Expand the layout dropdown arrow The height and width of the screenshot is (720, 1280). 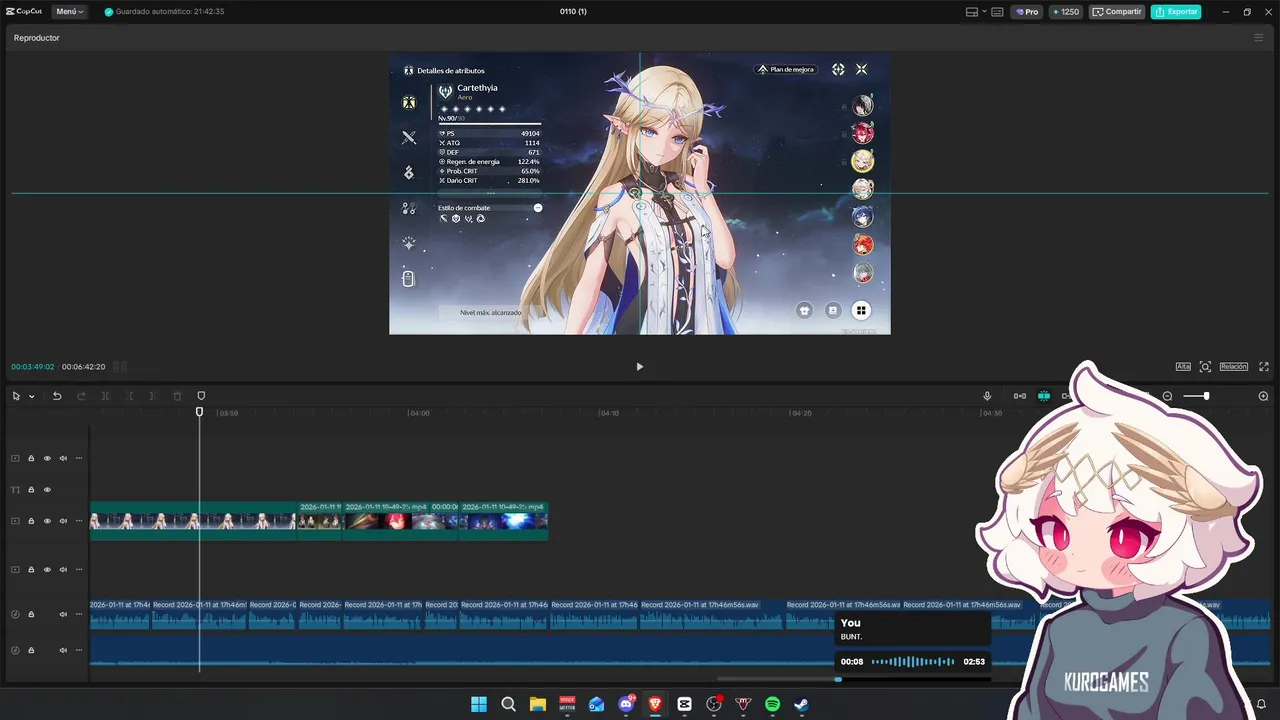coord(984,12)
